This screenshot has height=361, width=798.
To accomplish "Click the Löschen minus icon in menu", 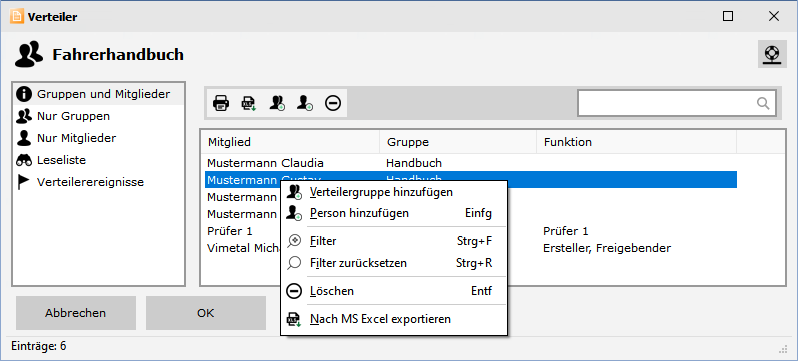I will (294, 291).
